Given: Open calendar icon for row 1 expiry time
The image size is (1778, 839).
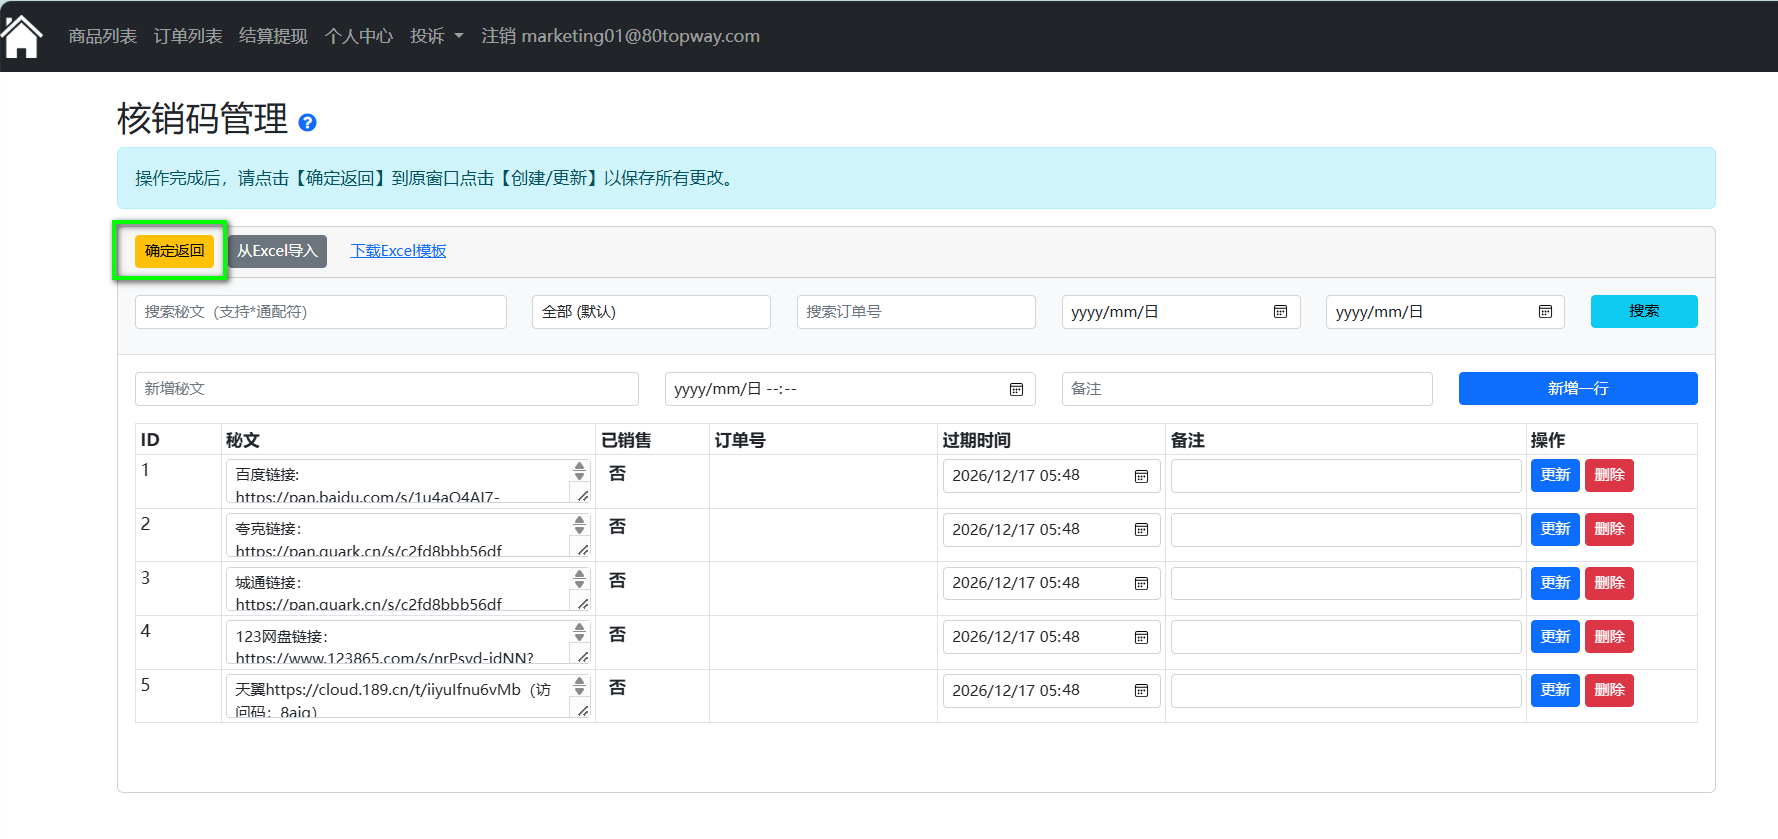Looking at the screenshot, I should click(x=1141, y=476).
